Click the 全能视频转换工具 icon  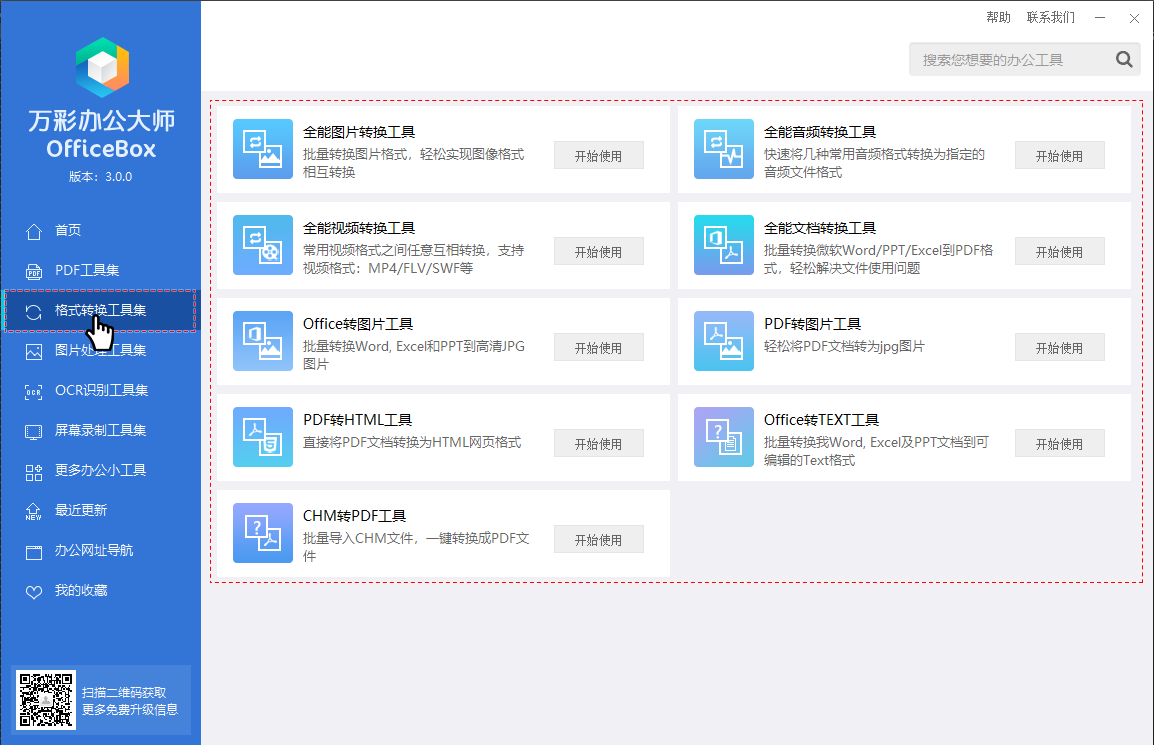pos(263,245)
